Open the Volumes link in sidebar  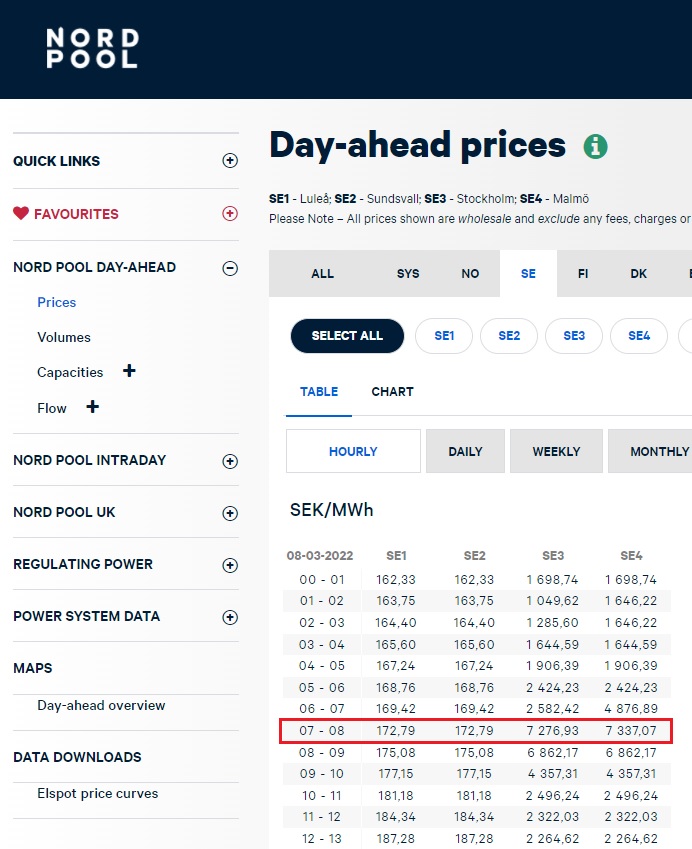64,337
